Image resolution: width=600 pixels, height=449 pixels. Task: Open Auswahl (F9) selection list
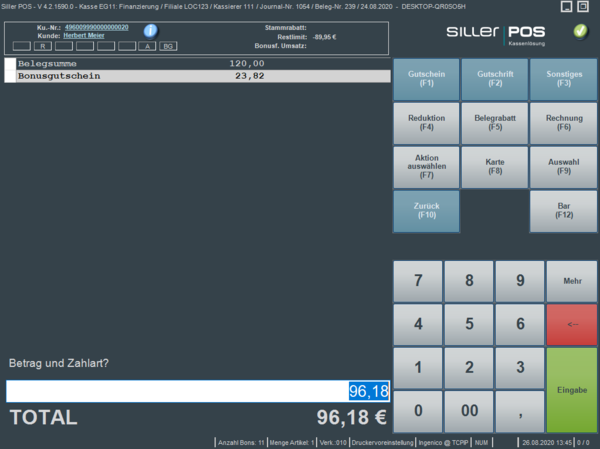tap(563, 165)
